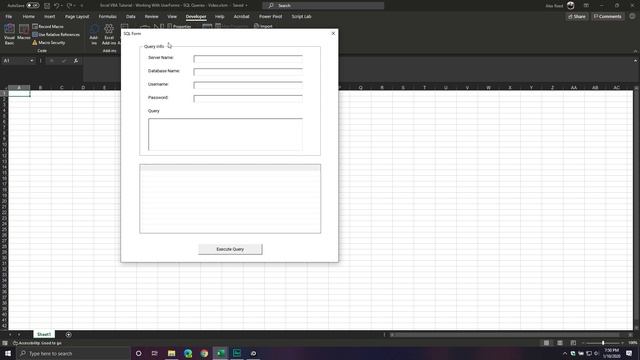
Task: Click the Share button
Action: 577,17
